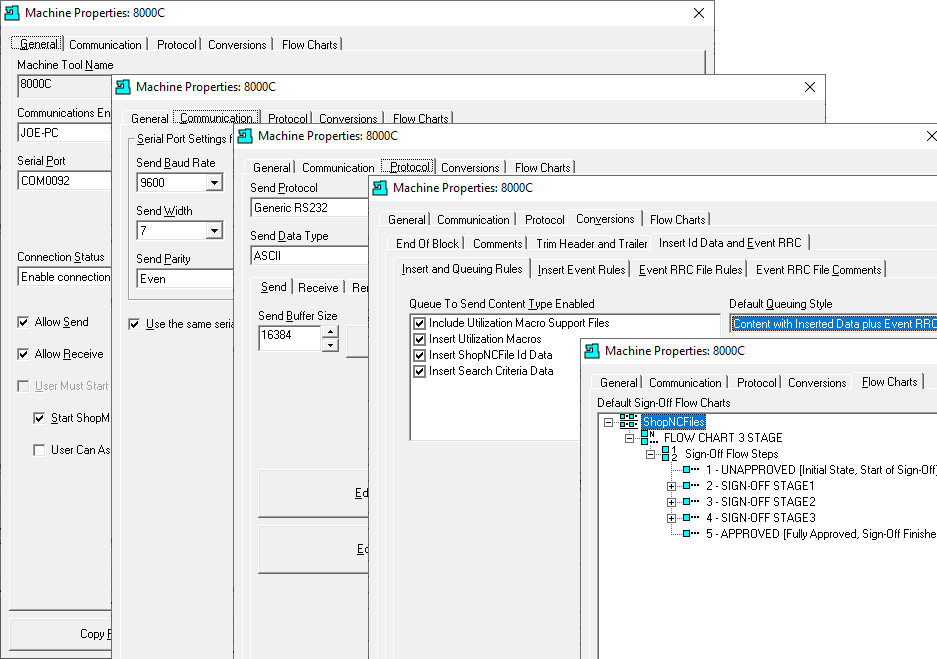Image resolution: width=937 pixels, height=659 pixels.
Task: Click the Connection Status field
Action: tap(65, 277)
